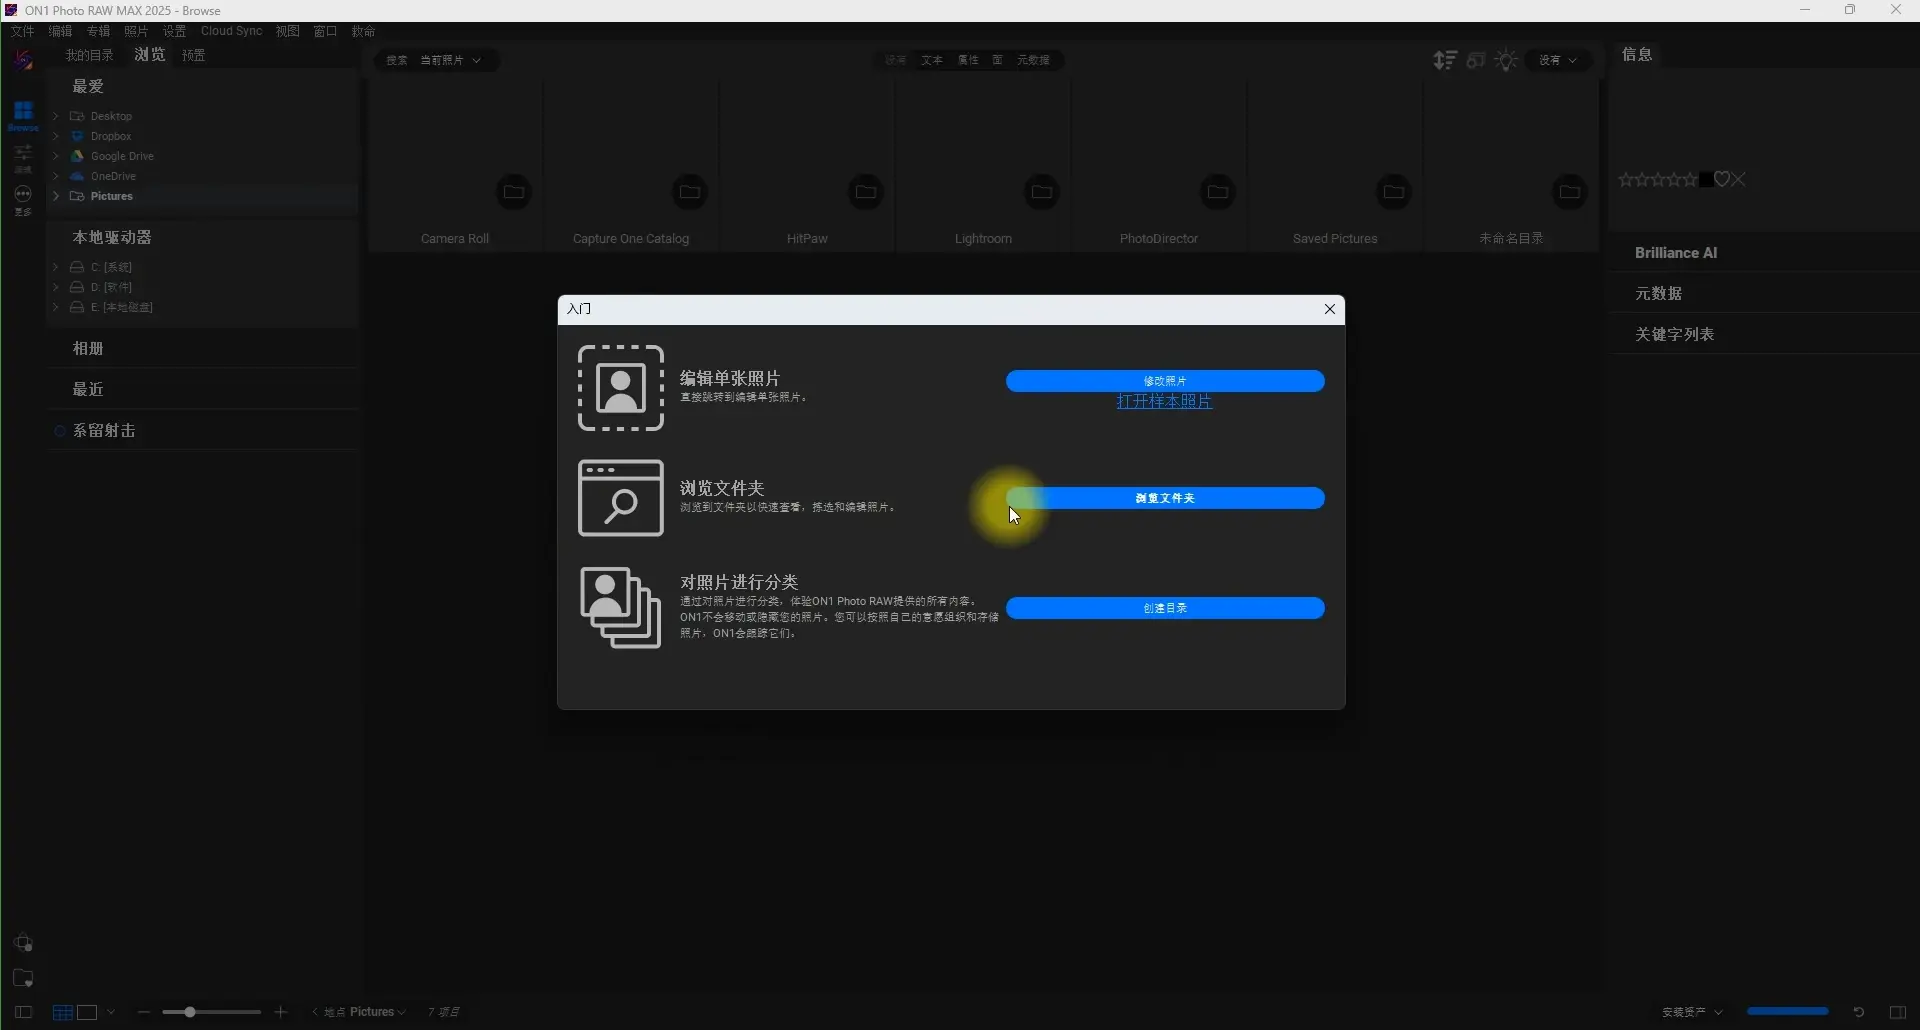1920x1030 pixels.
Task: Click the browse folder magnifier icon in dialog
Action: pyautogui.click(x=620, y=498)
